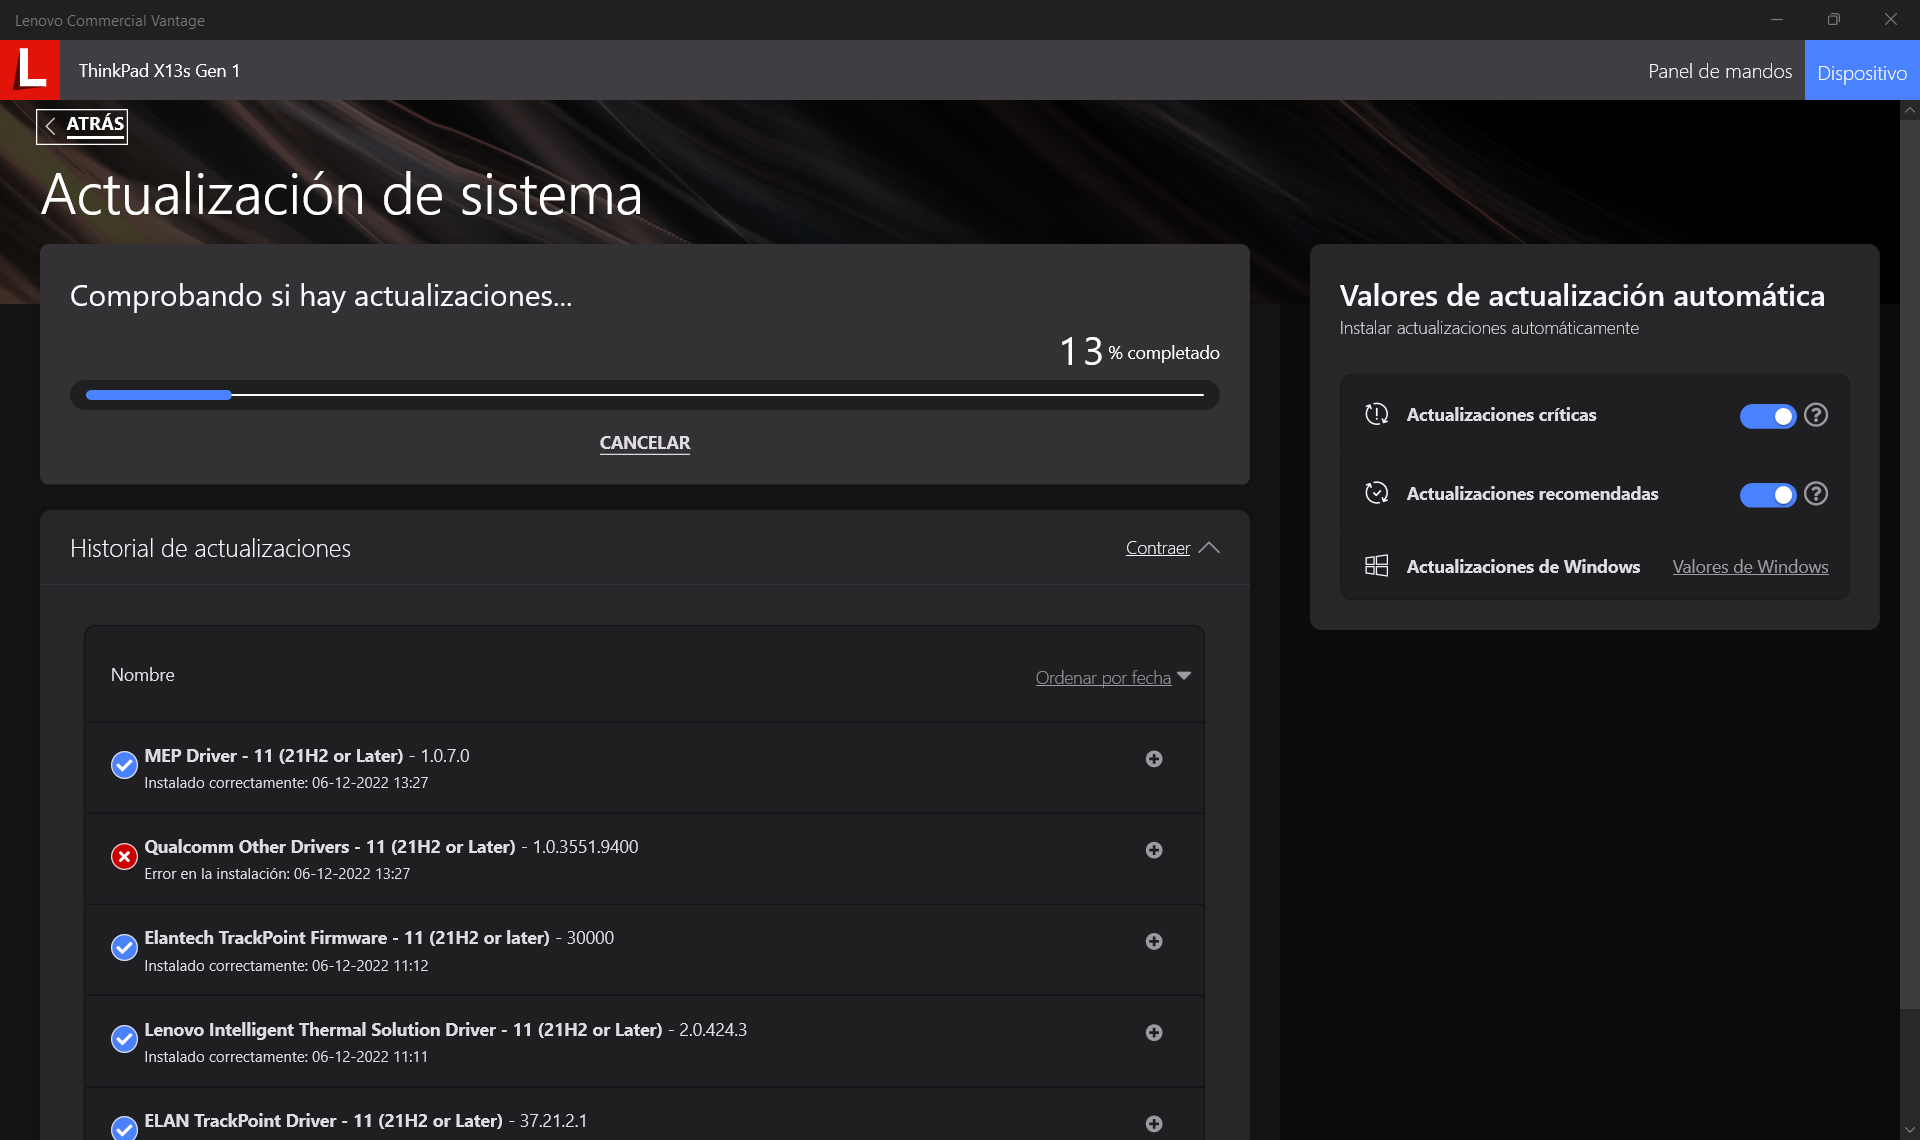Viewport: 1920px width, 1140px height.
Task: Turn off Actualizaciones recomendadas switch
Action: 1767,495
